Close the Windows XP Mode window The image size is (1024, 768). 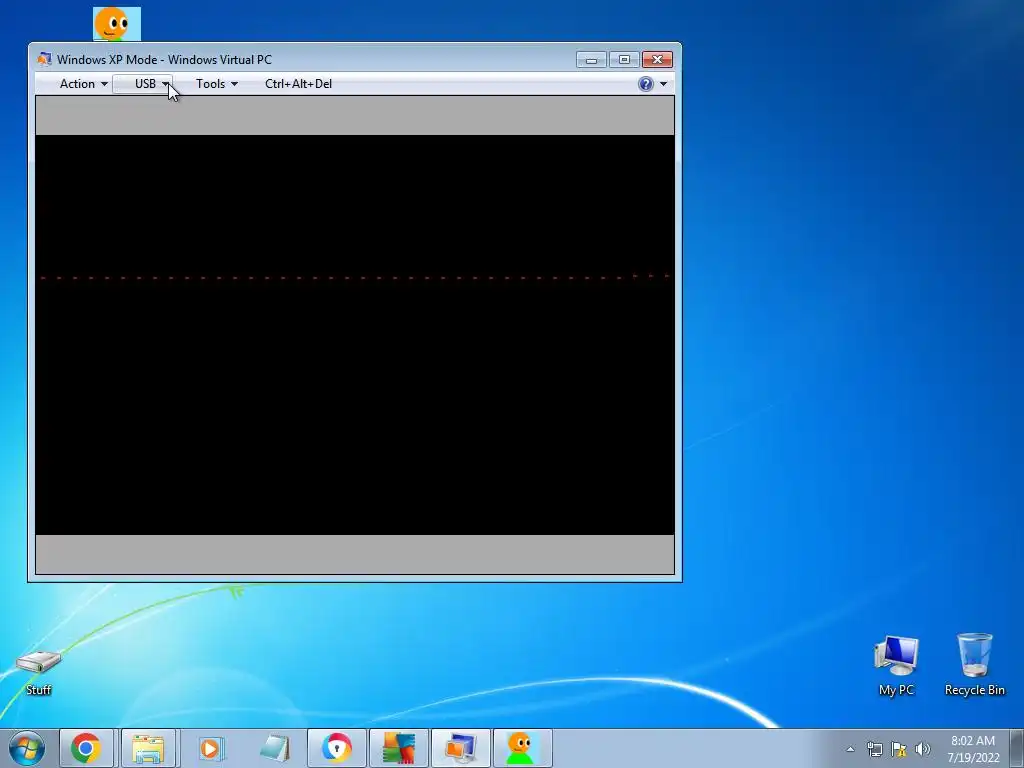pos(657,59)
